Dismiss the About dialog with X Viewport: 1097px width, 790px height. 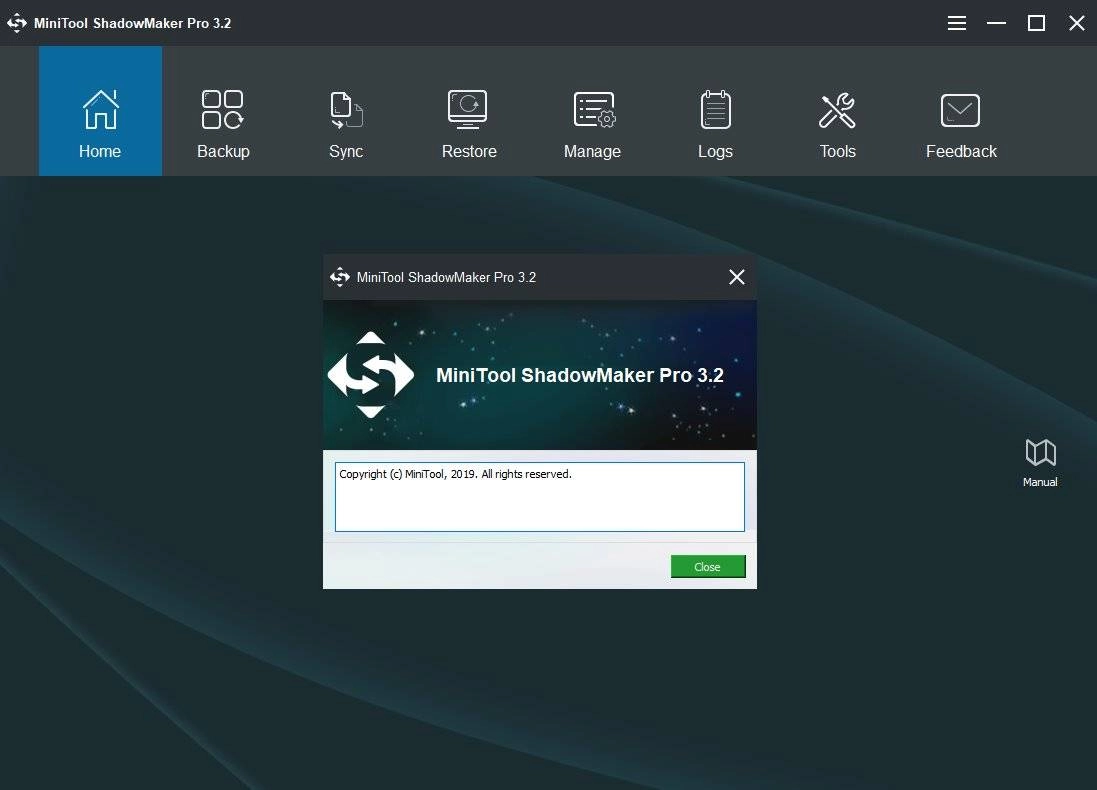pyautogui.click(x=737, y=277)
